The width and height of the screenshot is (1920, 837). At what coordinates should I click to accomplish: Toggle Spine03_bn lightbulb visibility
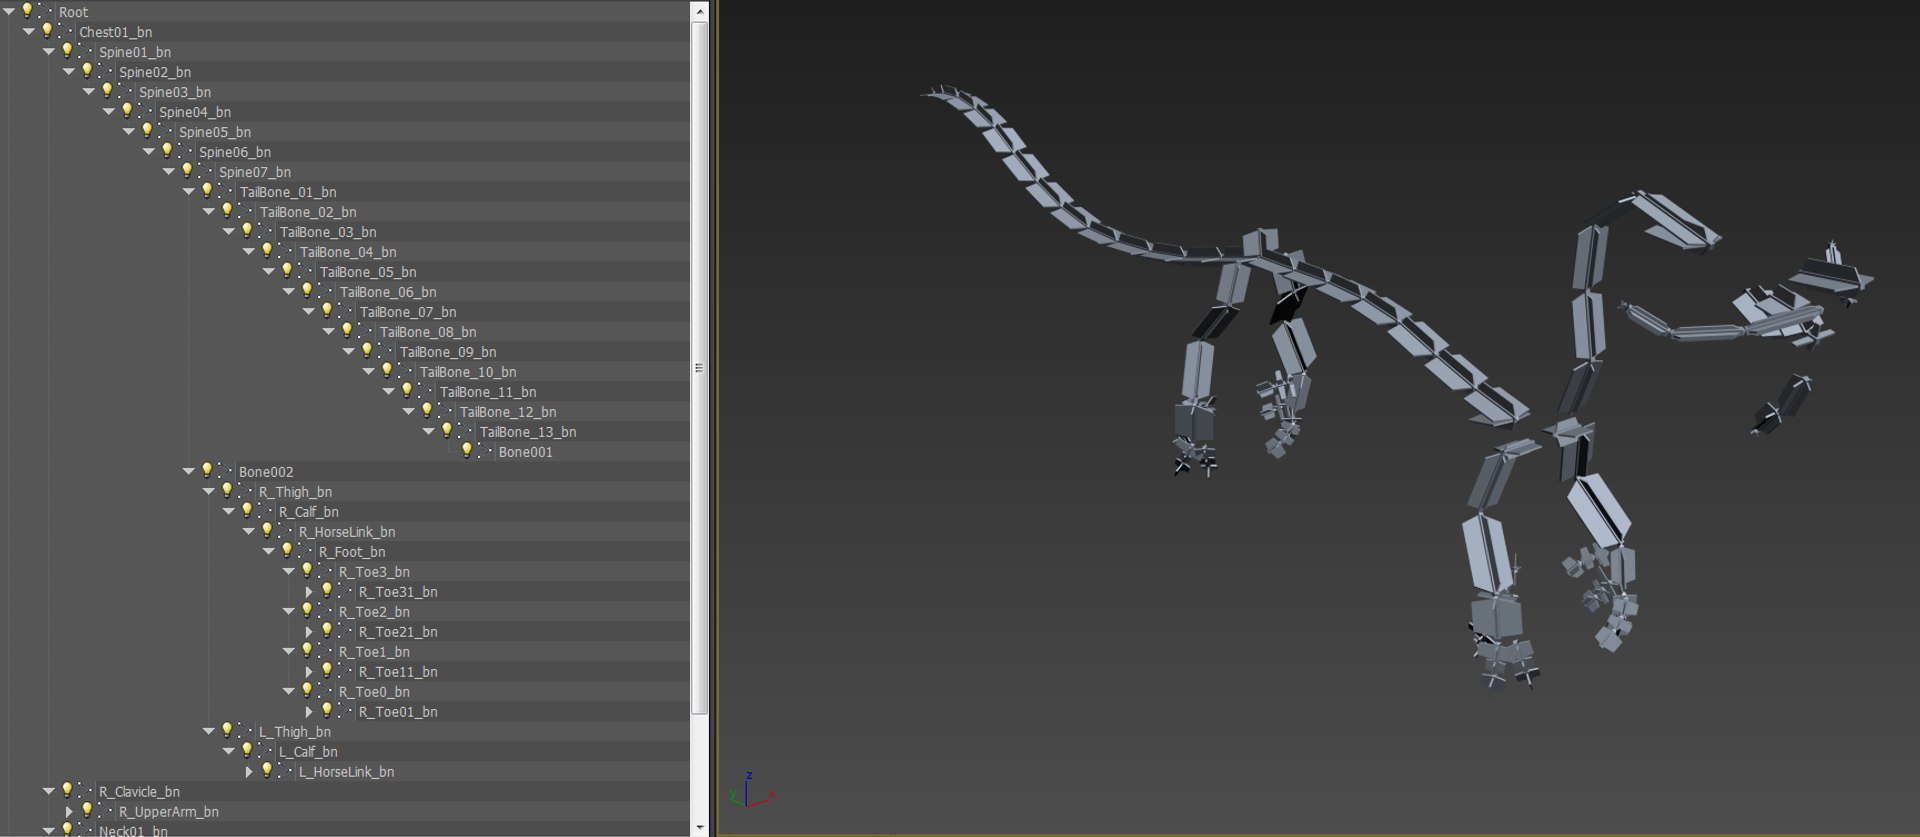click(107, 91)
